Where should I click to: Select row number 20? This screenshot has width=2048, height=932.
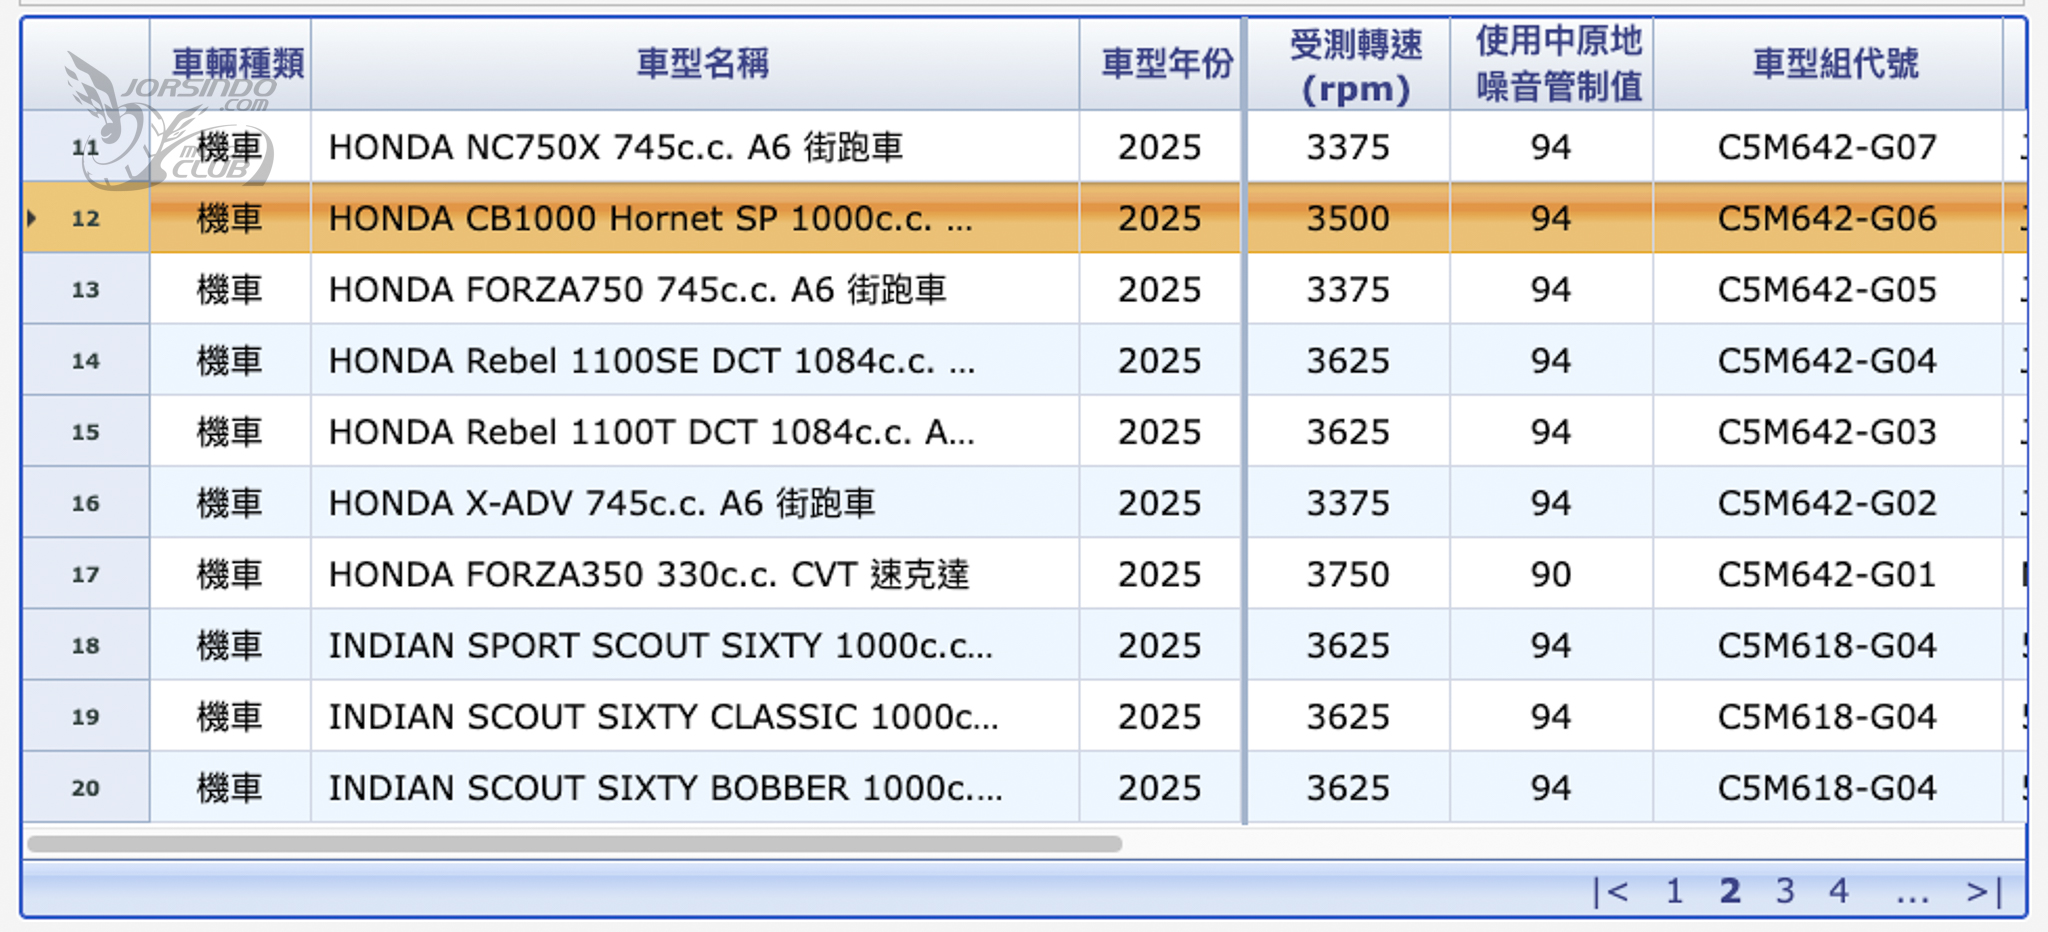coord(86,788)
